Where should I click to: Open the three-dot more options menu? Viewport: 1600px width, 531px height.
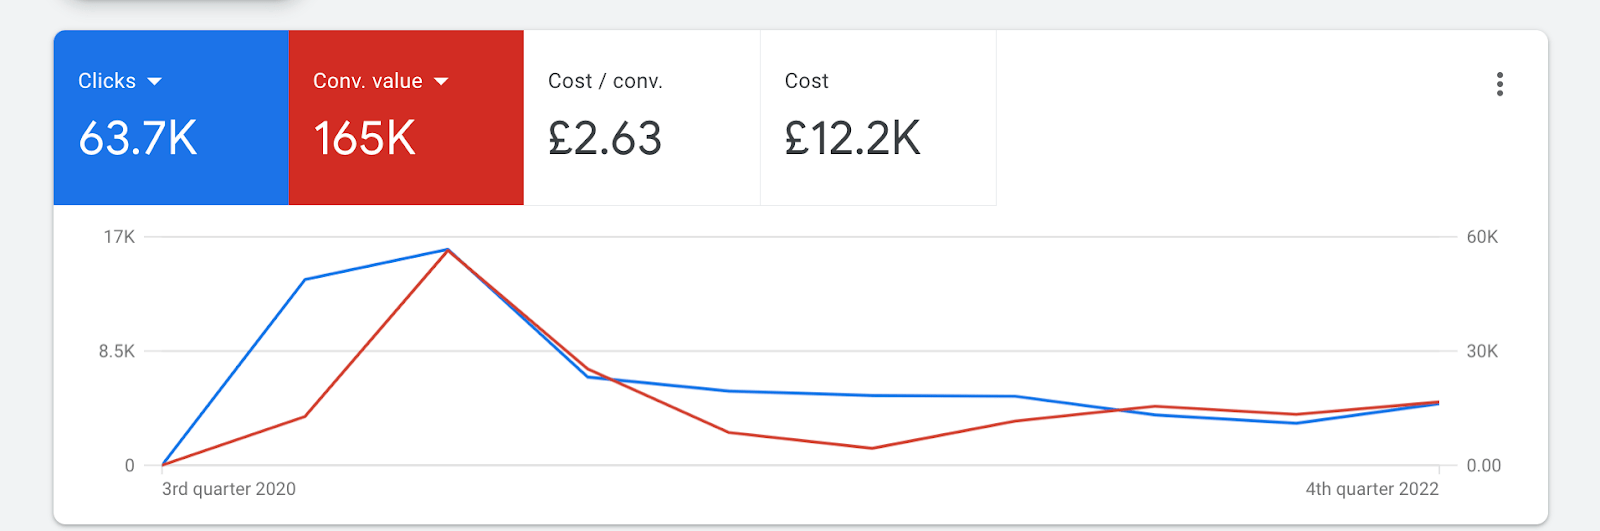tap(1499, 84)
